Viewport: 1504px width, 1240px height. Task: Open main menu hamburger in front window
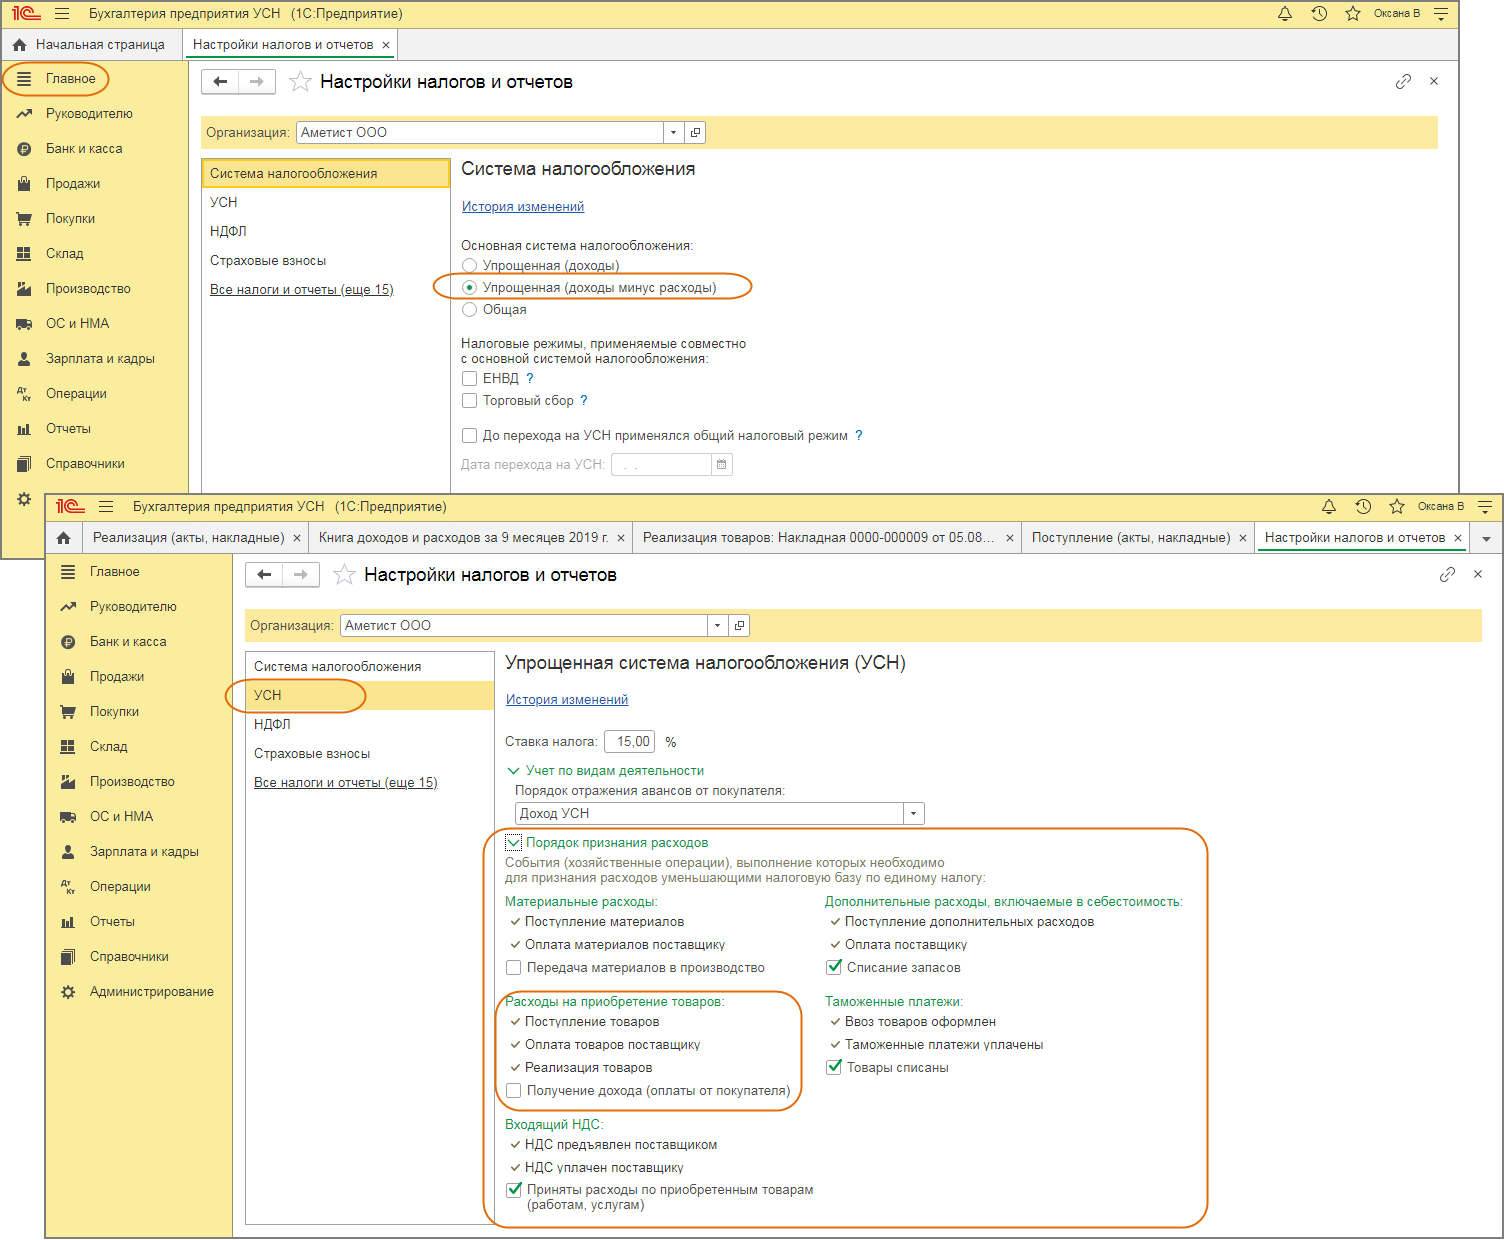pyautogui.click(x=106, y=507)
